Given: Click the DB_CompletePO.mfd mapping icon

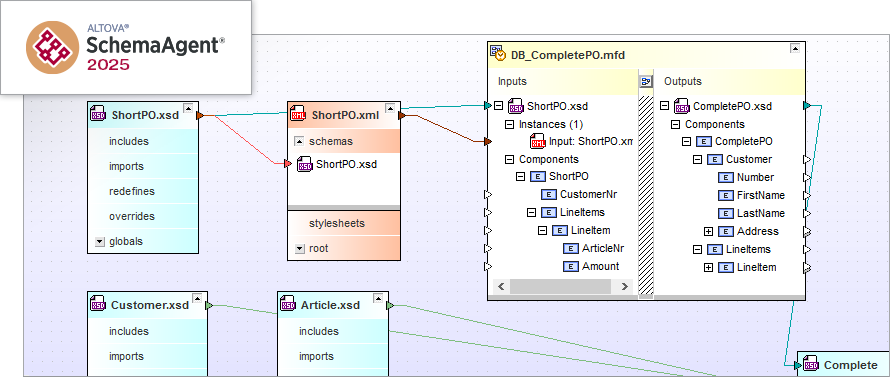Looking at the screenshot, I should coord(498,53).
